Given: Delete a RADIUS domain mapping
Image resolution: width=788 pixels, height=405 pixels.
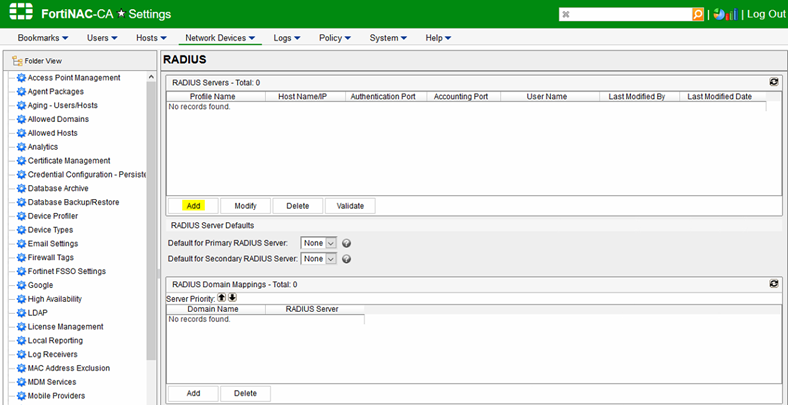Looking at the screenshot, I should tap(245, 393).
